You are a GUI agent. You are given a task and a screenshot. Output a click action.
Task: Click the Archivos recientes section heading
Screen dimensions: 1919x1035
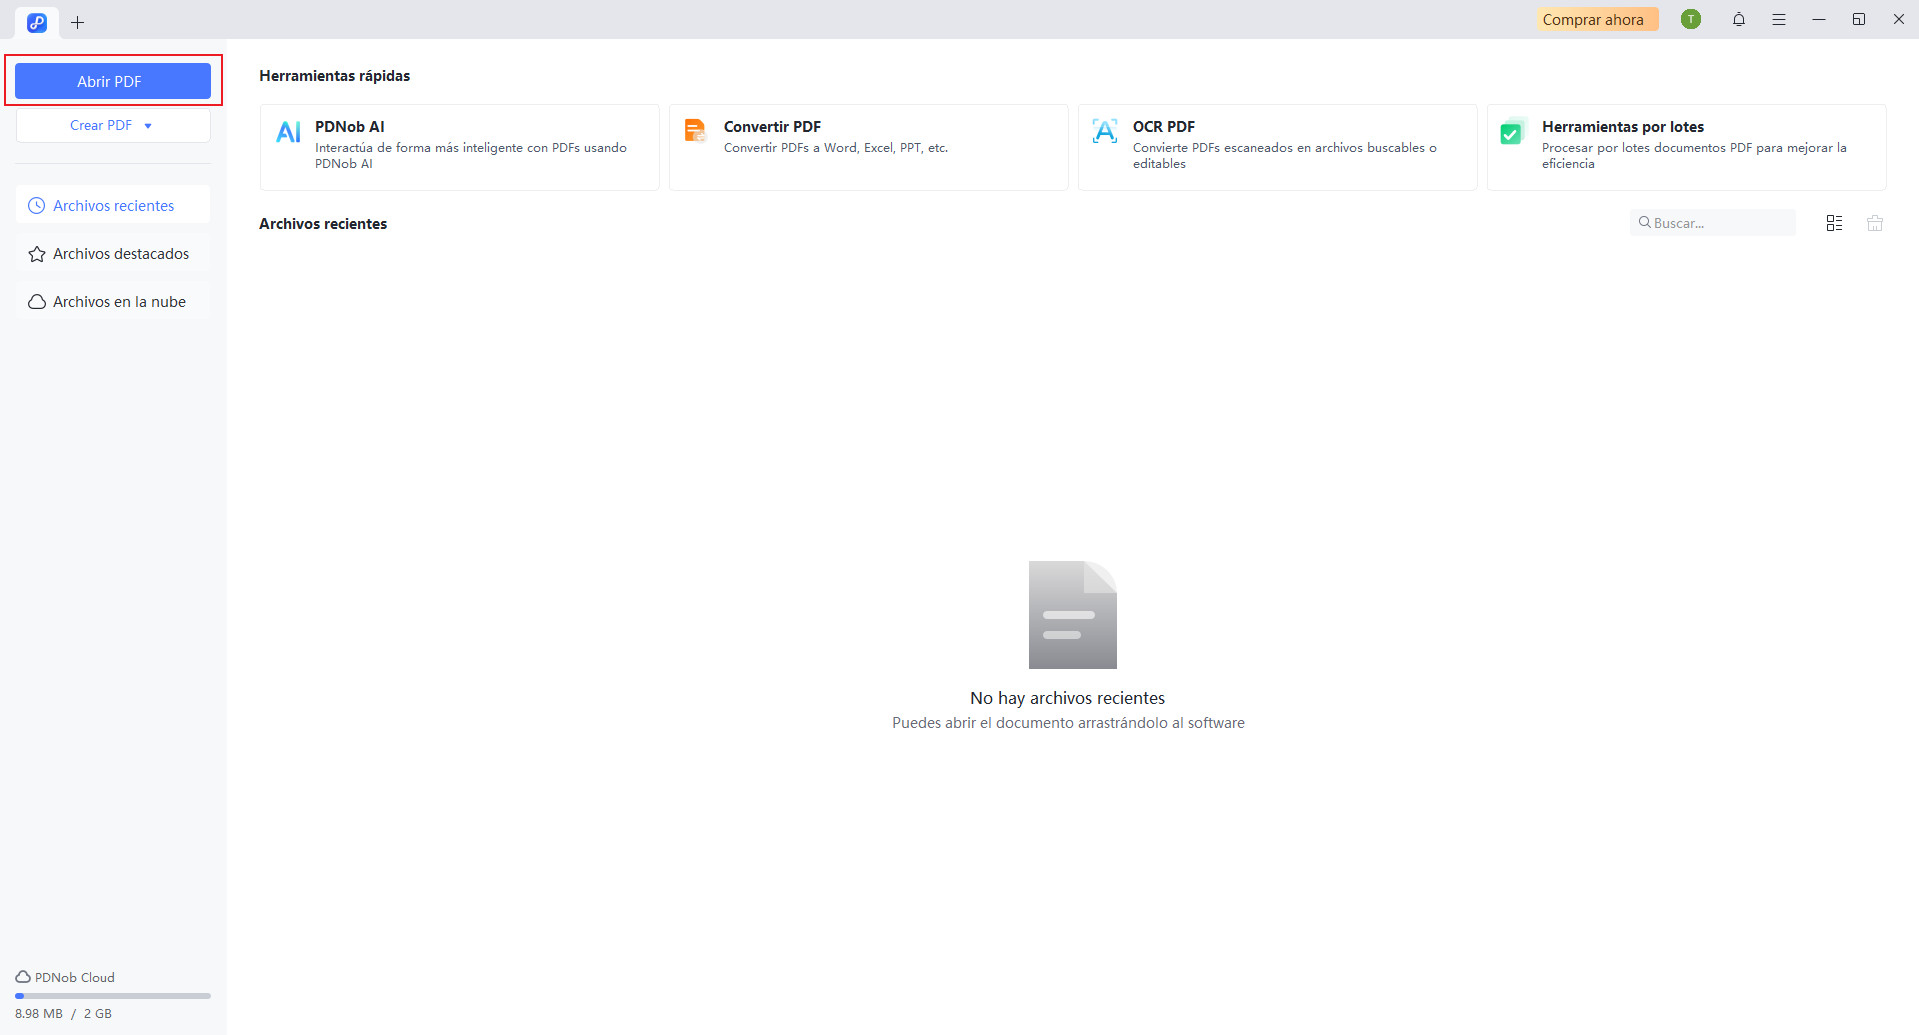pos(323,224)
